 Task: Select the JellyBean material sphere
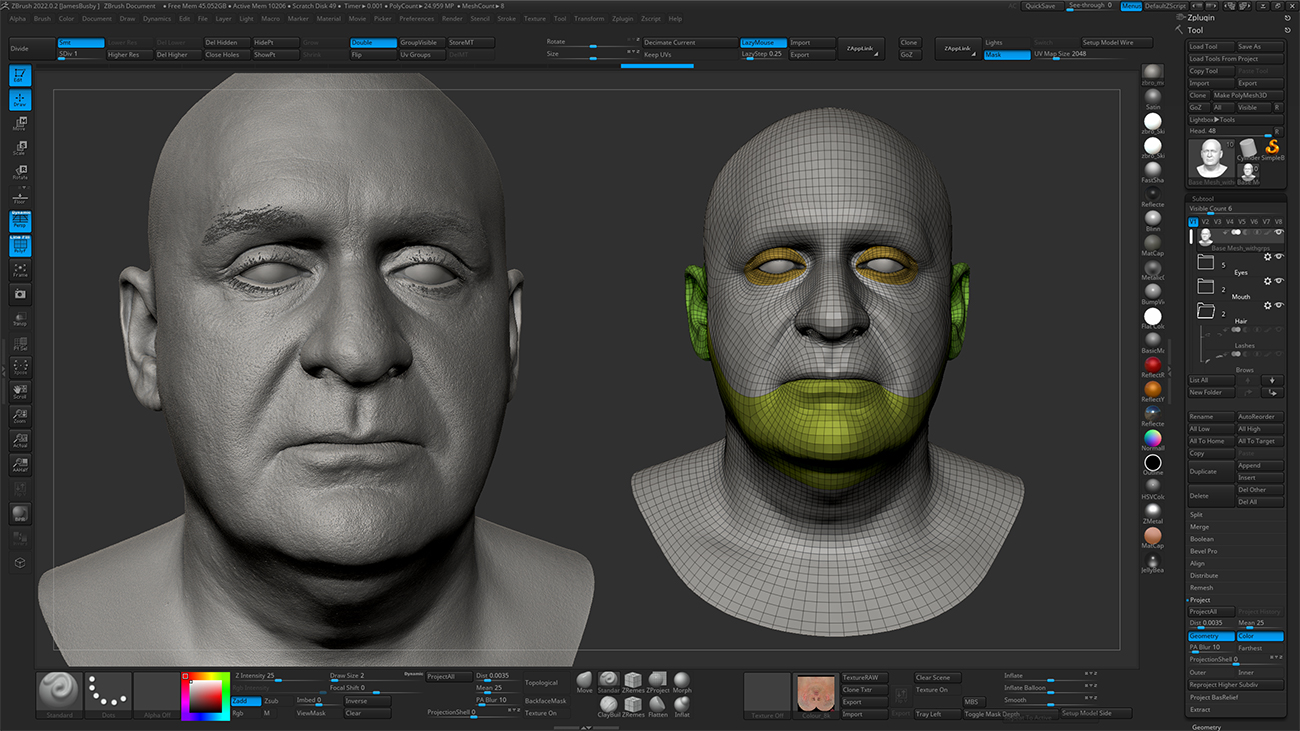coord(1153,561)
